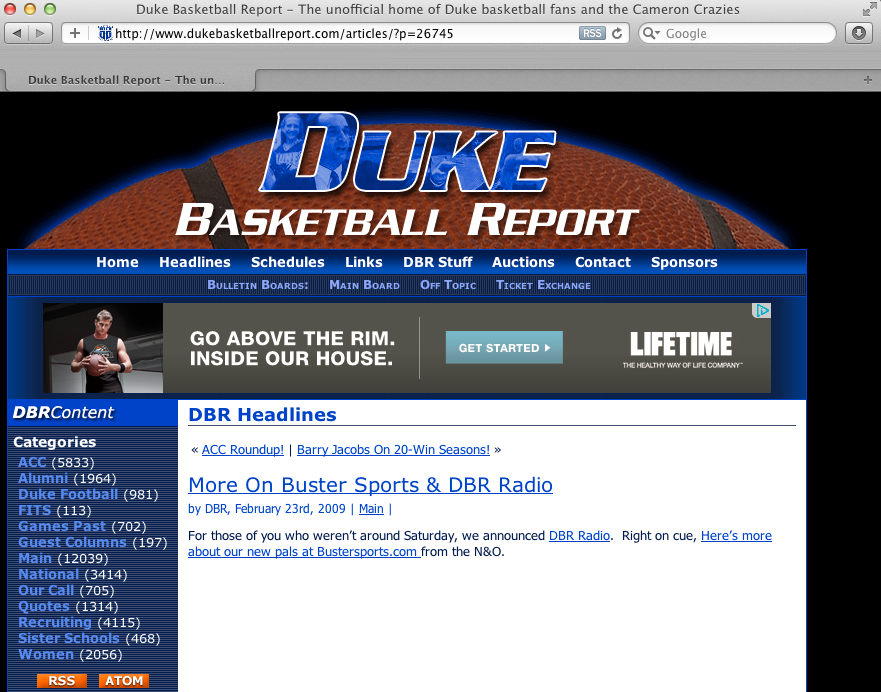Open the Headlines menu item
Image resolution: width=881 pixels, height=692 pixels.
194,262
